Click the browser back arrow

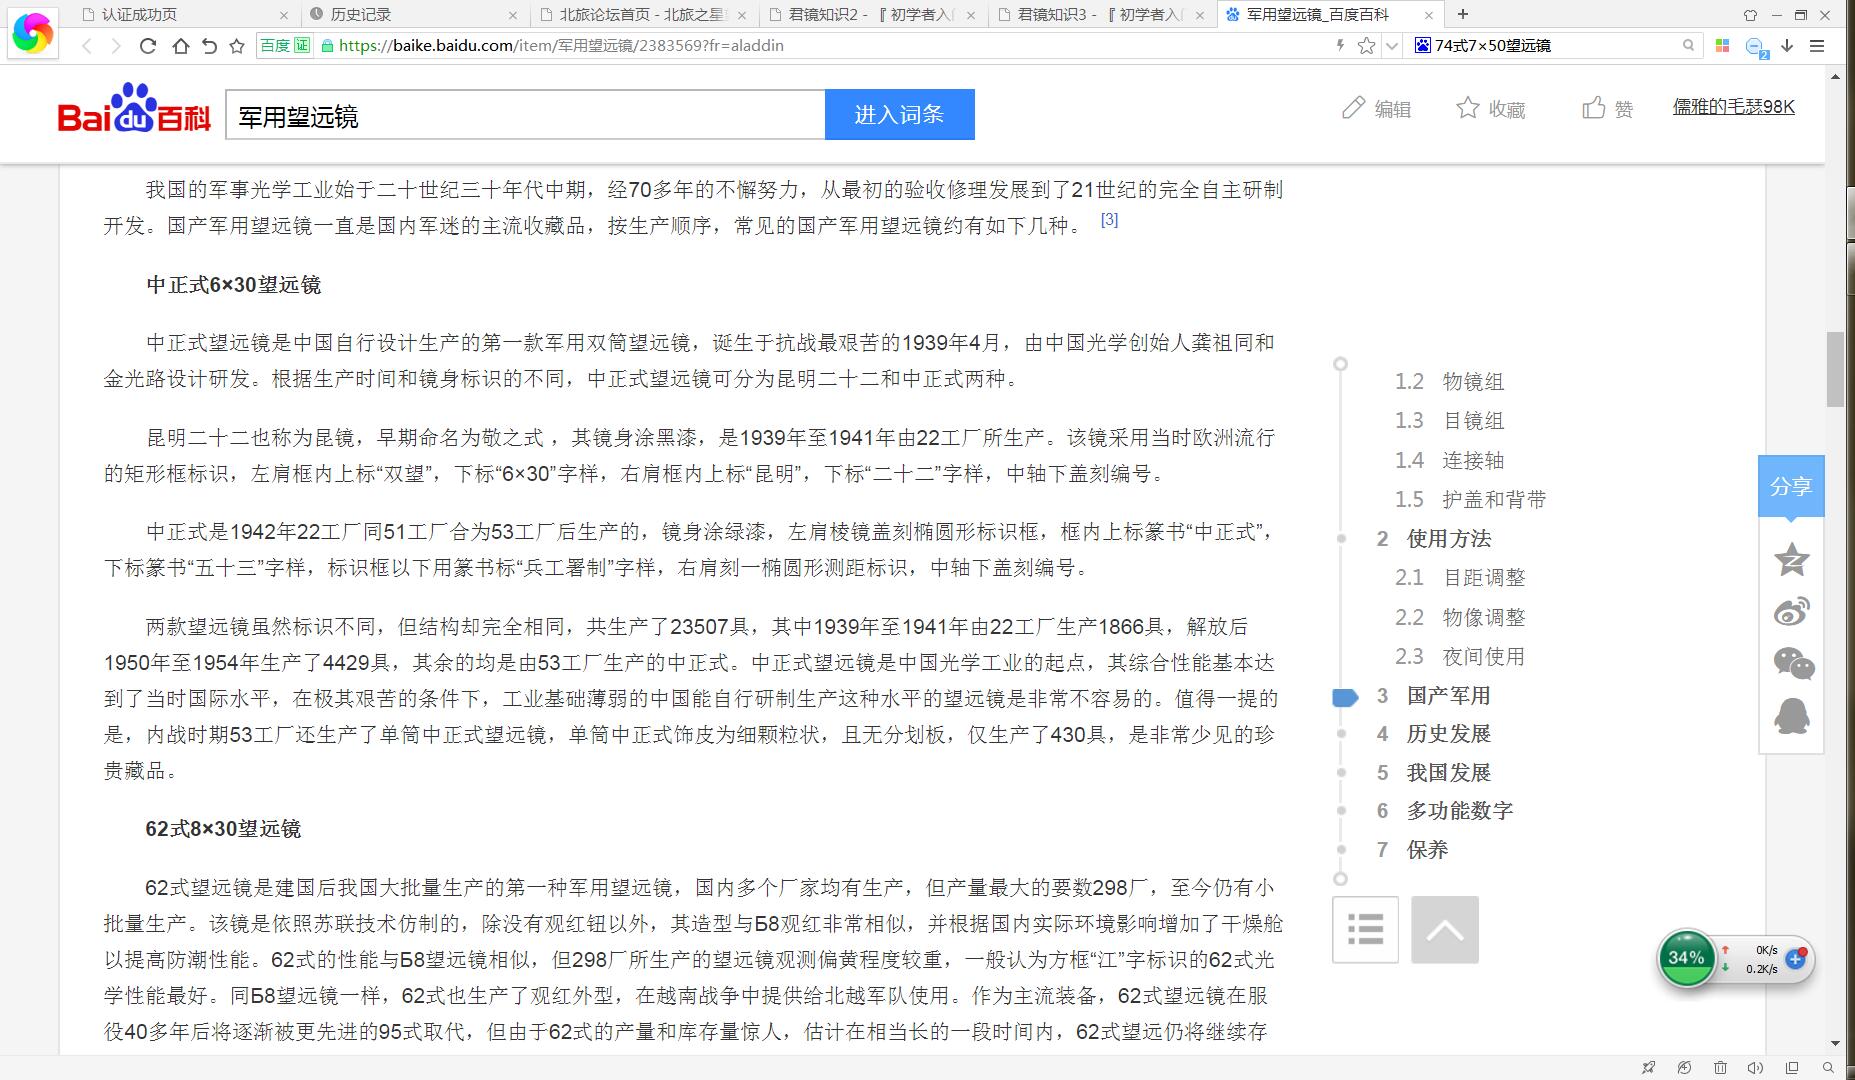87,46
